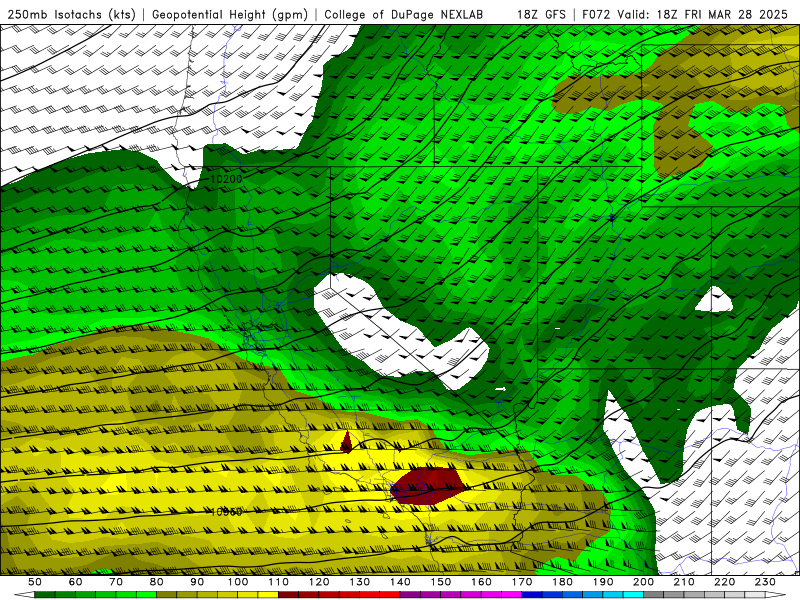800x600 pixels.
Task: Click the 10200 height contour label
Action: [226, 179]
